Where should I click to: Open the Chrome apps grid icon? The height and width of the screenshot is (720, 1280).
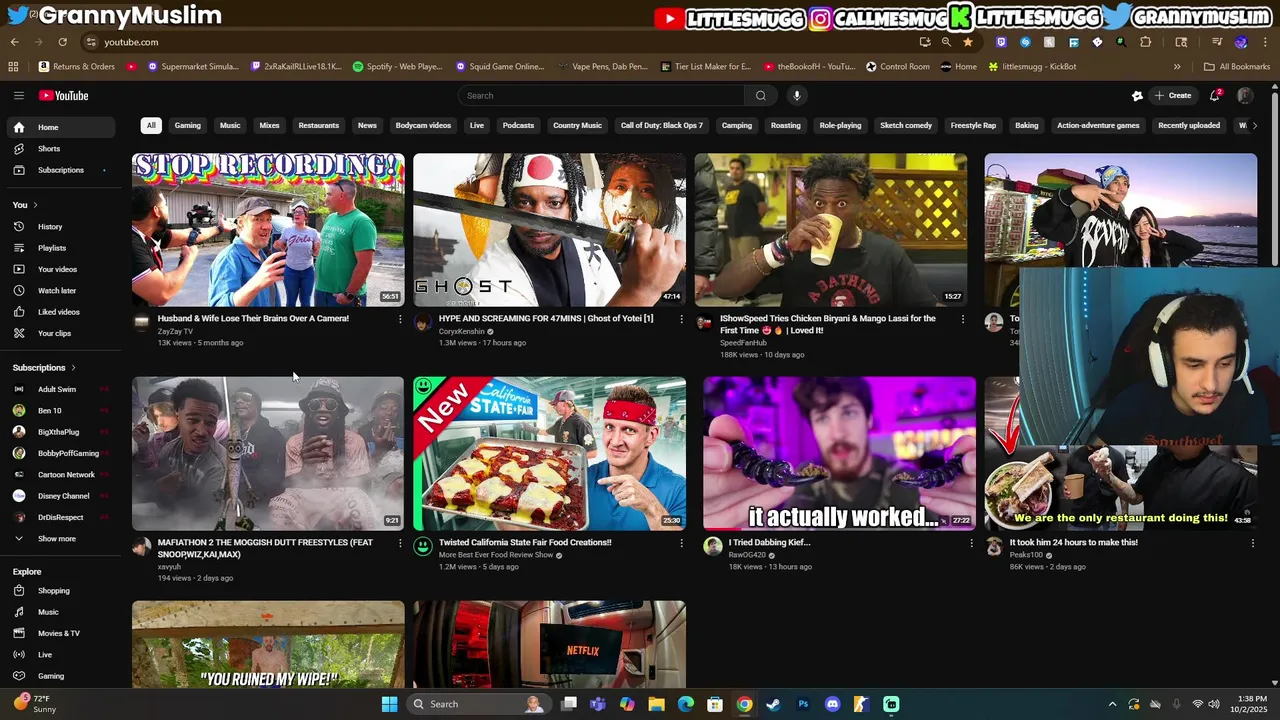13,67
